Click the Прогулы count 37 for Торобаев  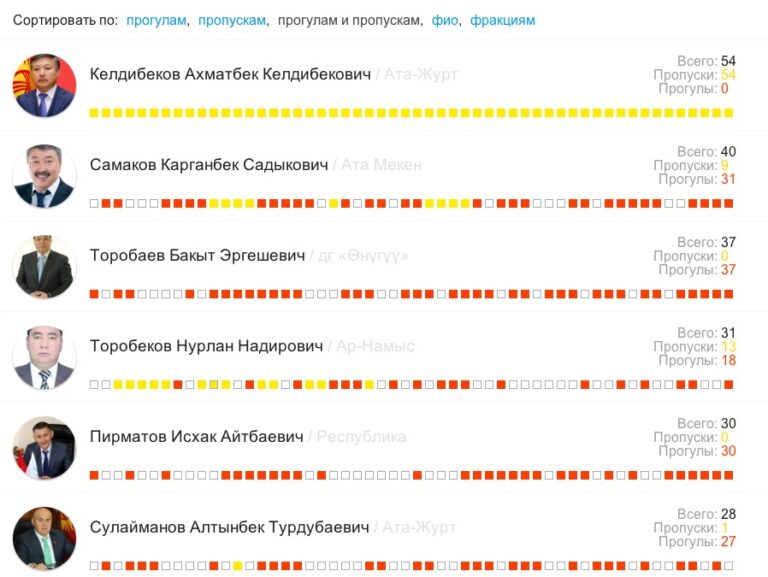[728, 270]
